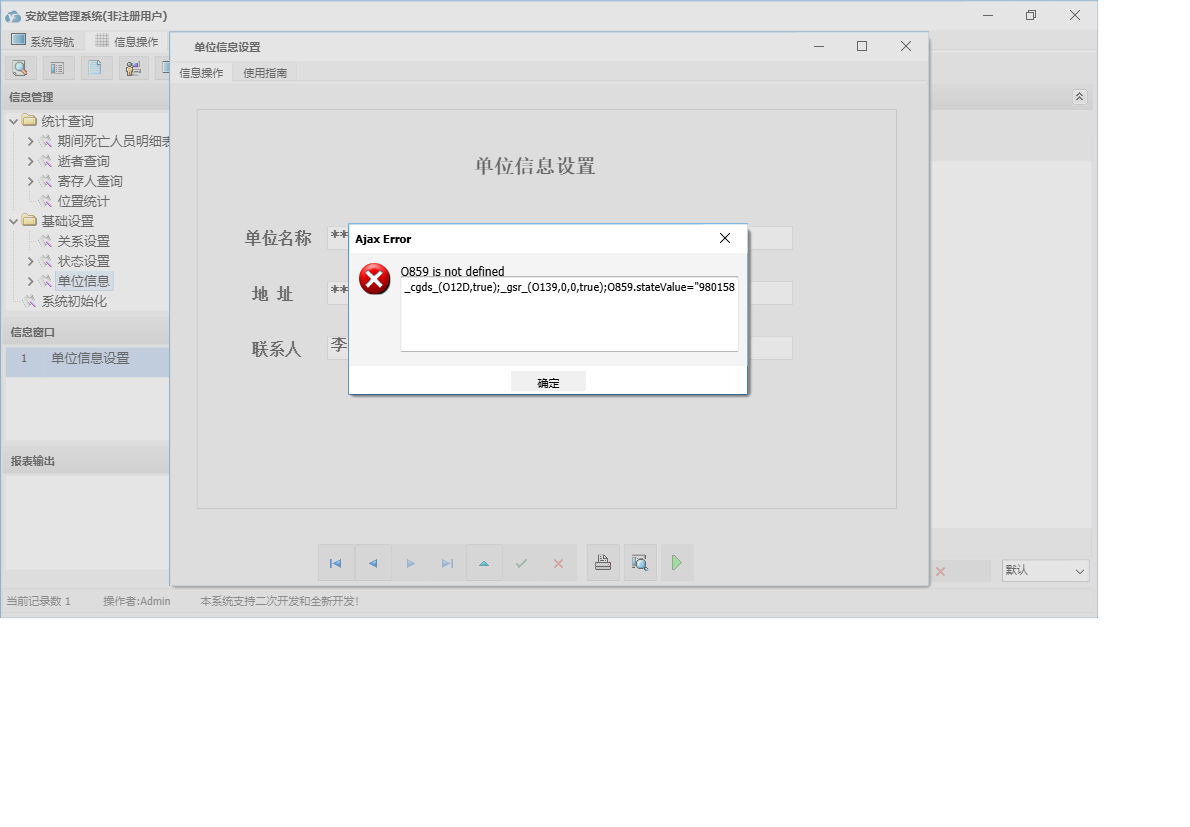Open the 使用指南 tab
Screen dimensions: 1190x827
pyautogui.click(x=265, y=73)
